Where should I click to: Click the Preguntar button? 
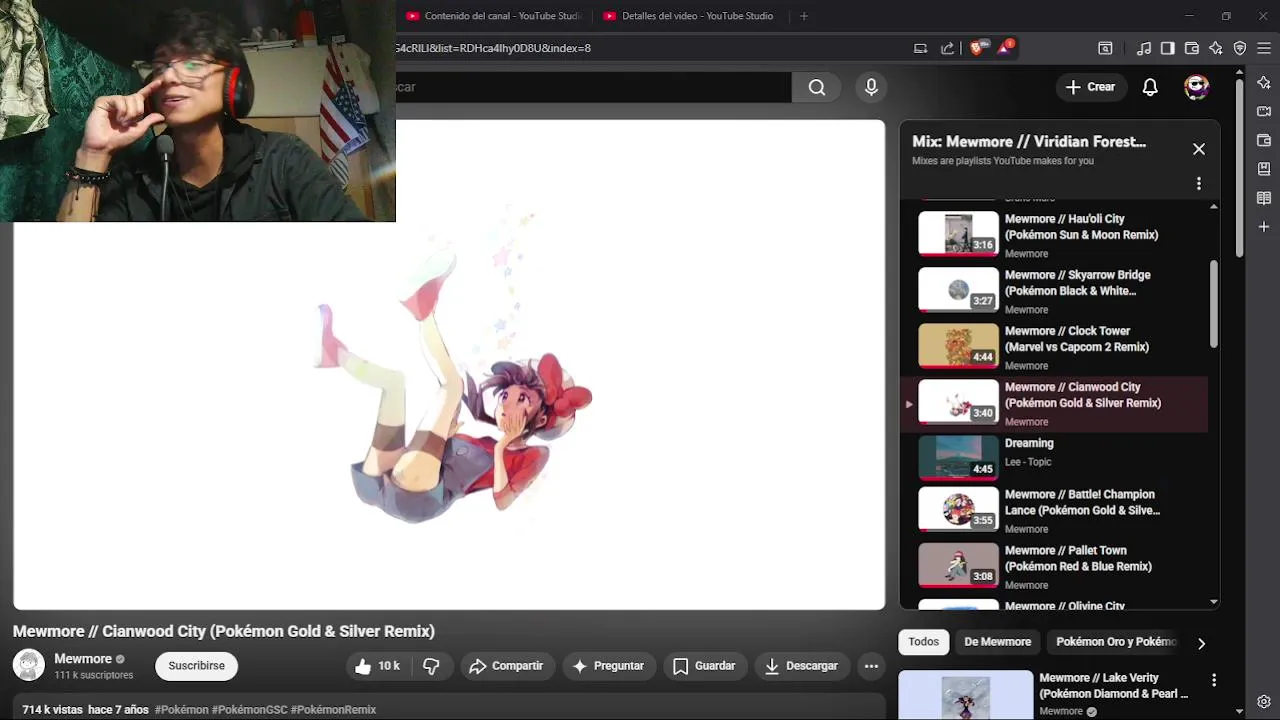608,666
